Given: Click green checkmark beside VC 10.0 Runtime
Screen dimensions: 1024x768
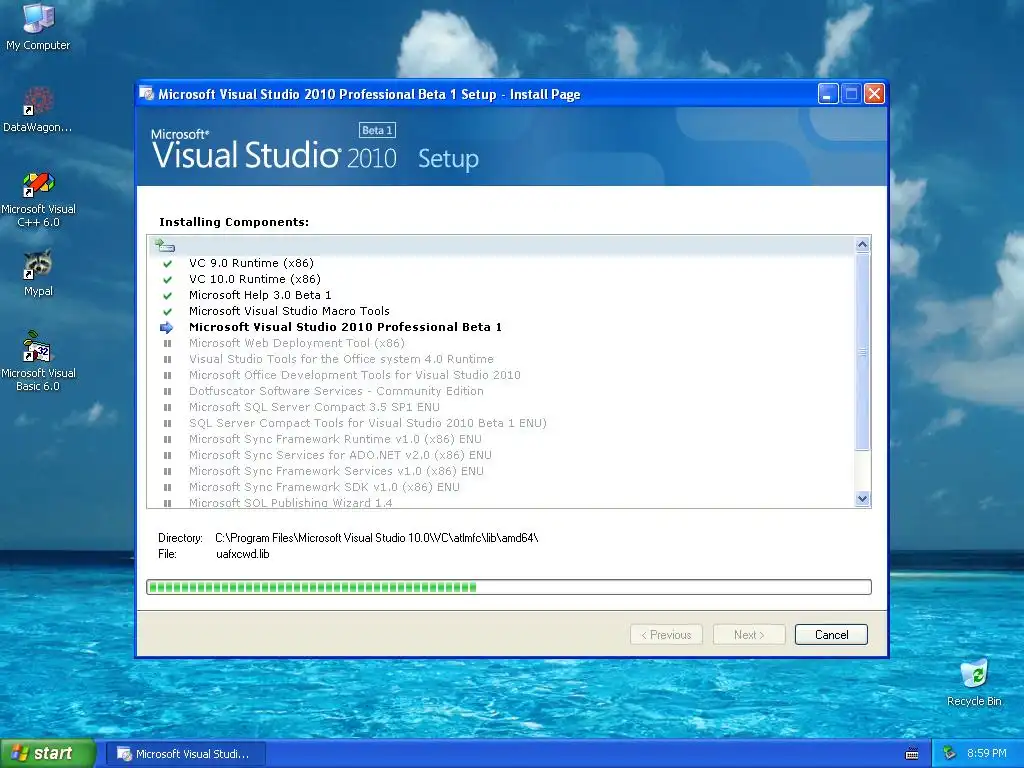Looking at the screenshot, I should point(167,280).
